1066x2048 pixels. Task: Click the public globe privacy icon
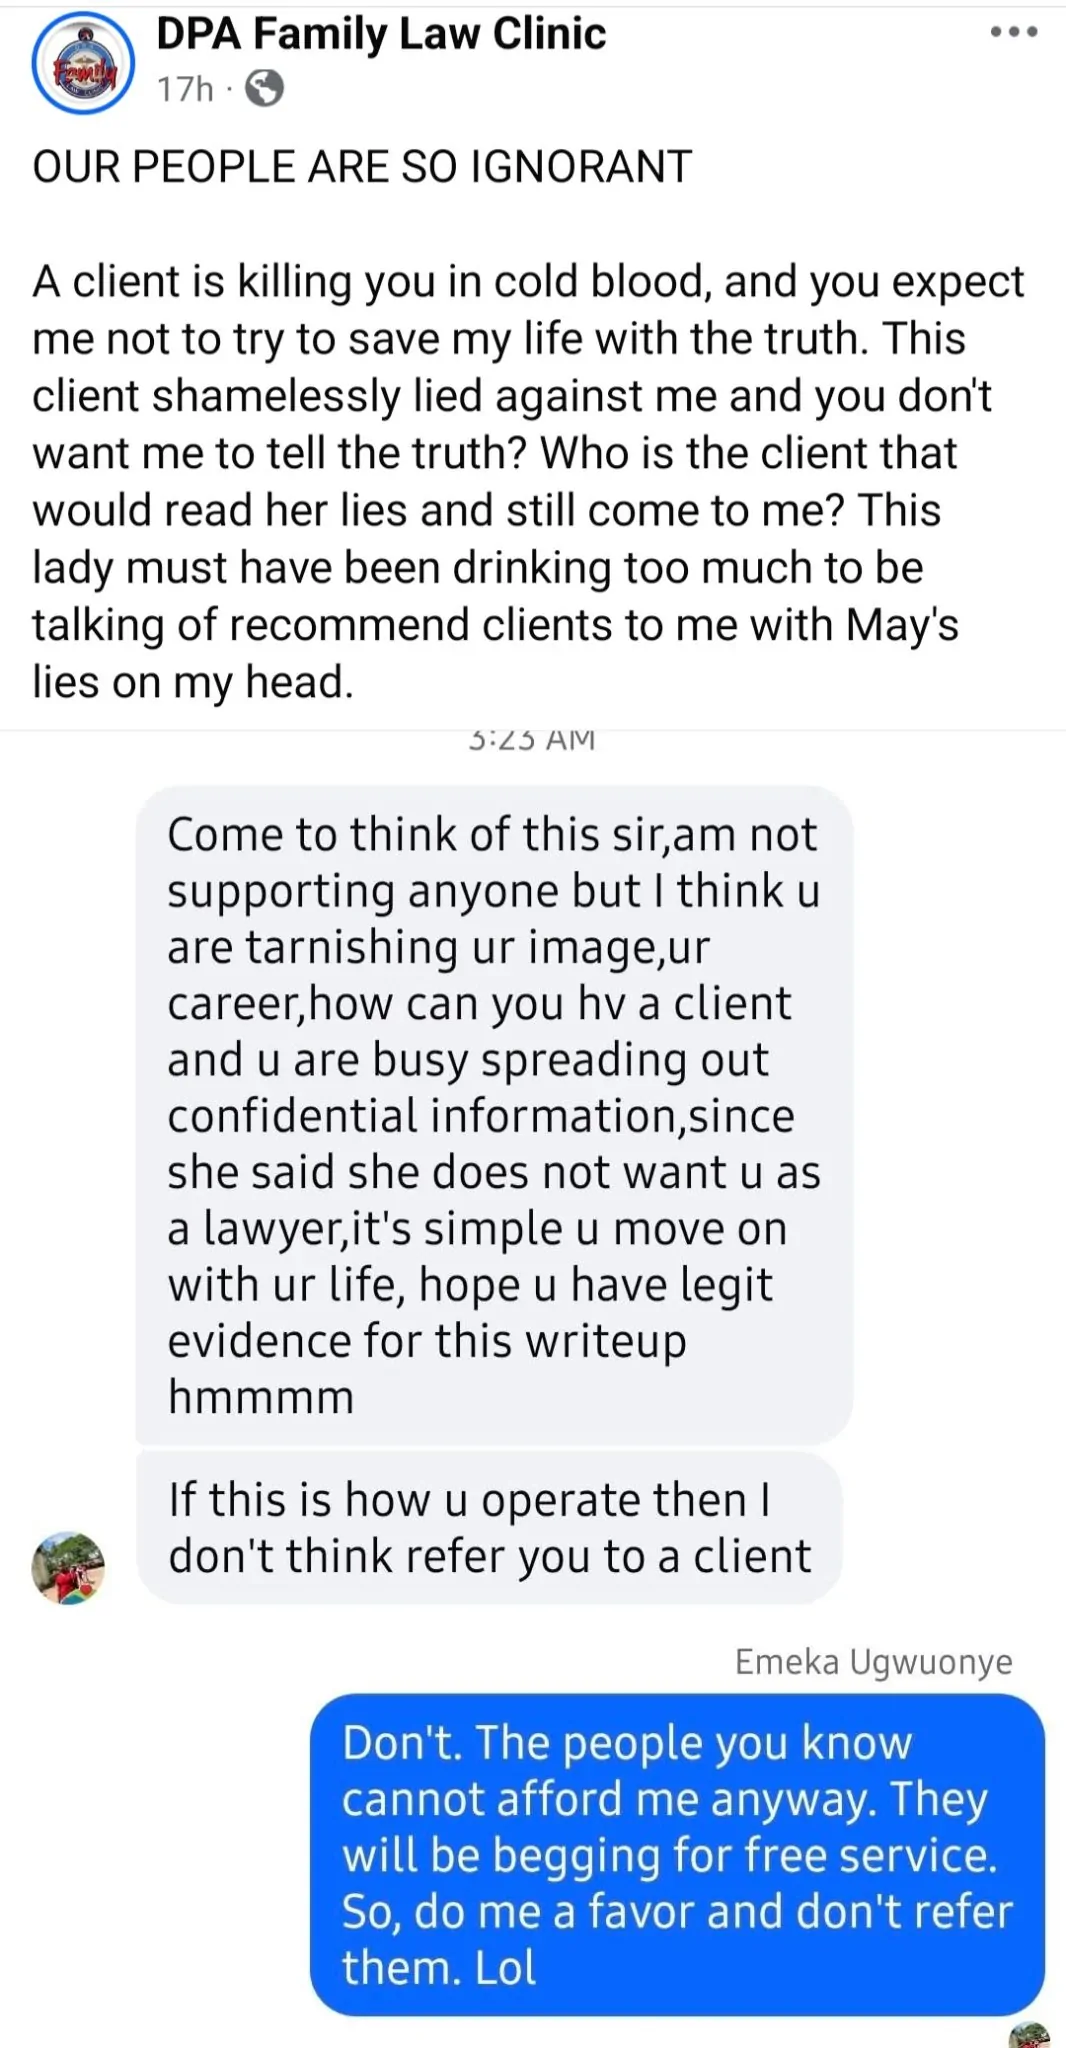[x=264, y=89]
